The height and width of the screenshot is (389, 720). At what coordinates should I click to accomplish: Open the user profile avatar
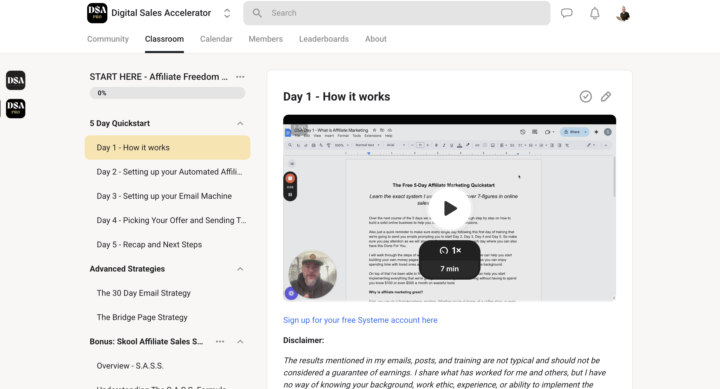pos(623,13)
